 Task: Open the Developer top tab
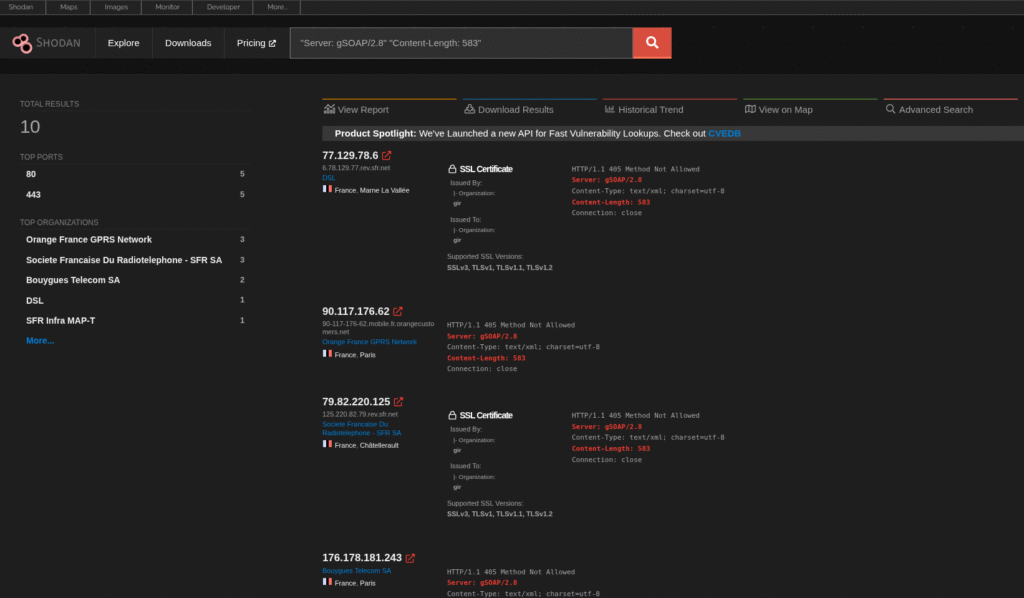[223, 7]
